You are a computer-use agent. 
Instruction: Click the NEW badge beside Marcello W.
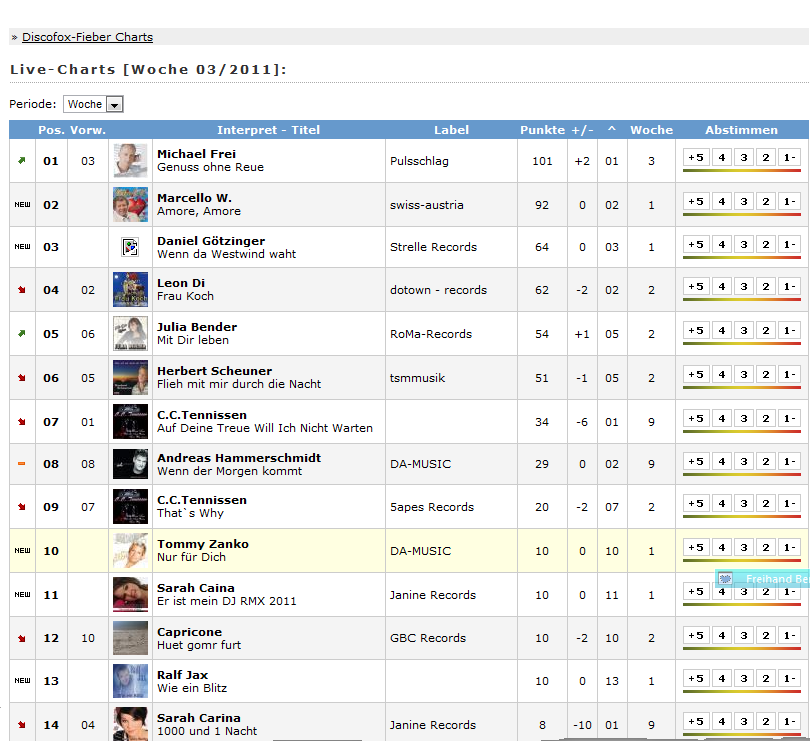22,205
